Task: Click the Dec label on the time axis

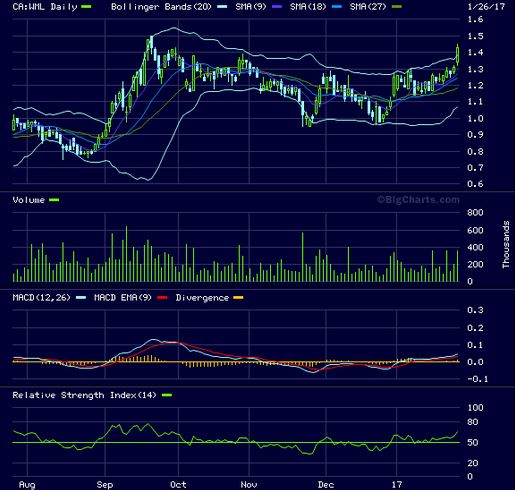Action: click(326, 485)
